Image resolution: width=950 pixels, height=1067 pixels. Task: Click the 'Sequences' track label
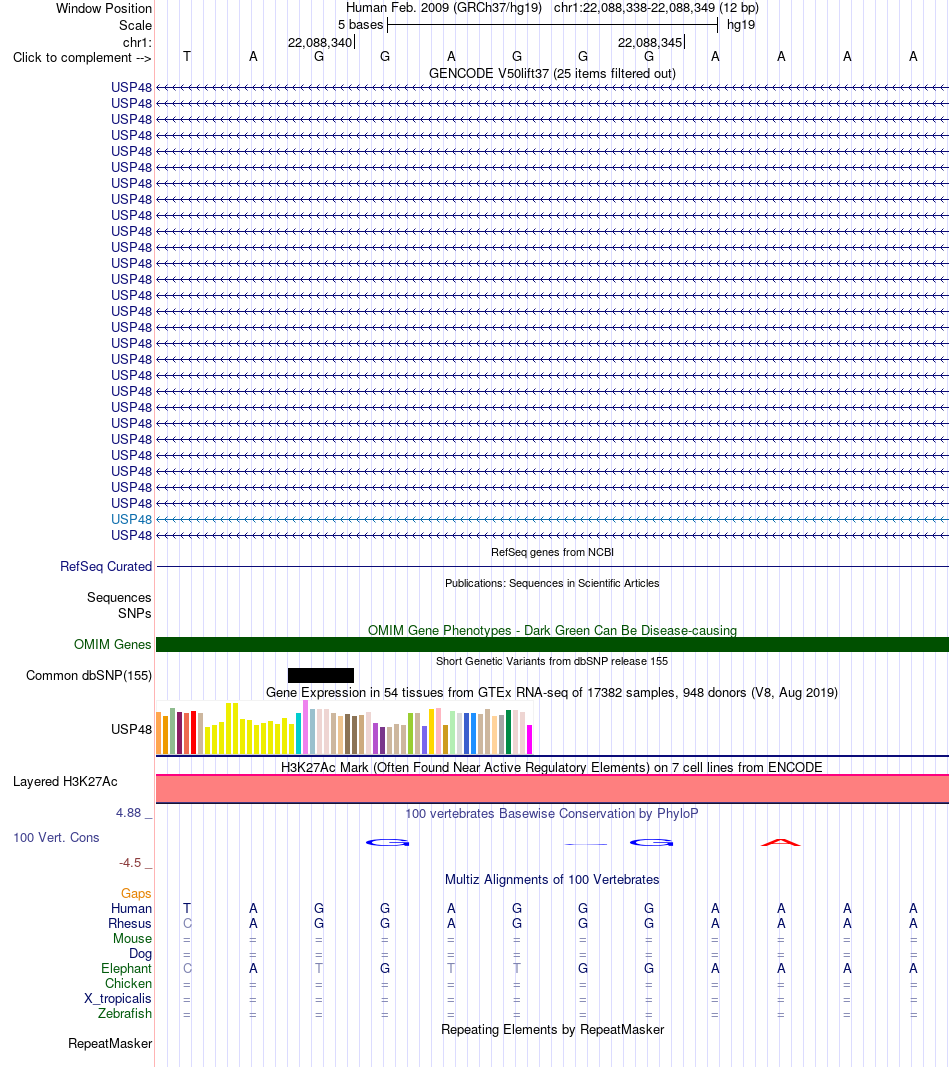(119, 597)
